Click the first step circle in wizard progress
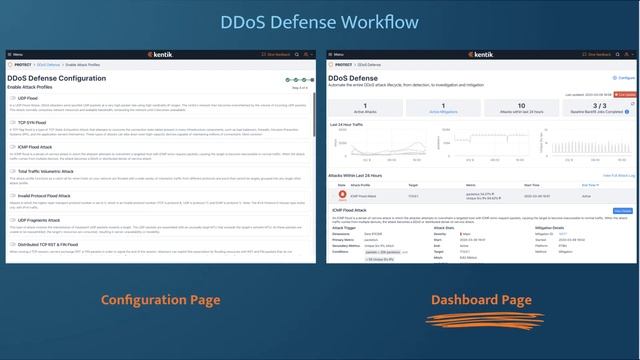640x360 pixels. click(288, 80)
